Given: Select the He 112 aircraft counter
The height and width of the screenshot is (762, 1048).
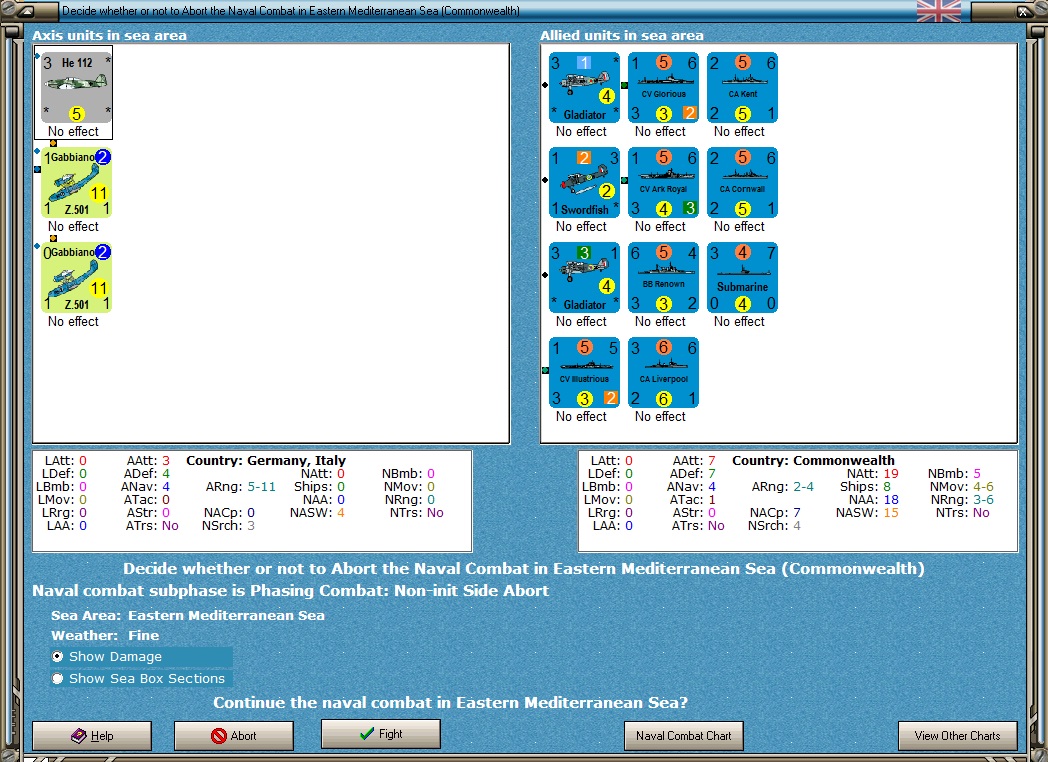Looking at the screenshot, I should (x=76, y=88).
